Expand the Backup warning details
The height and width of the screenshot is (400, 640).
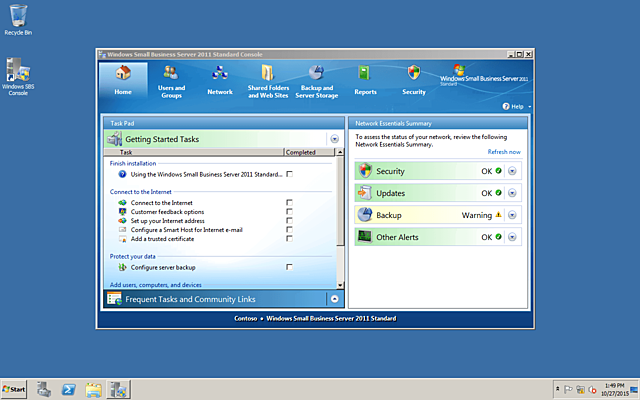click(x=512, y=215)
